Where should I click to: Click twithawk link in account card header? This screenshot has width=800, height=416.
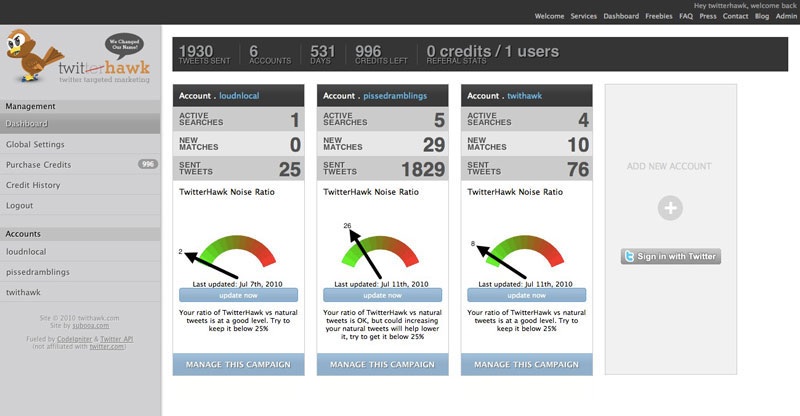coord(524,95)
